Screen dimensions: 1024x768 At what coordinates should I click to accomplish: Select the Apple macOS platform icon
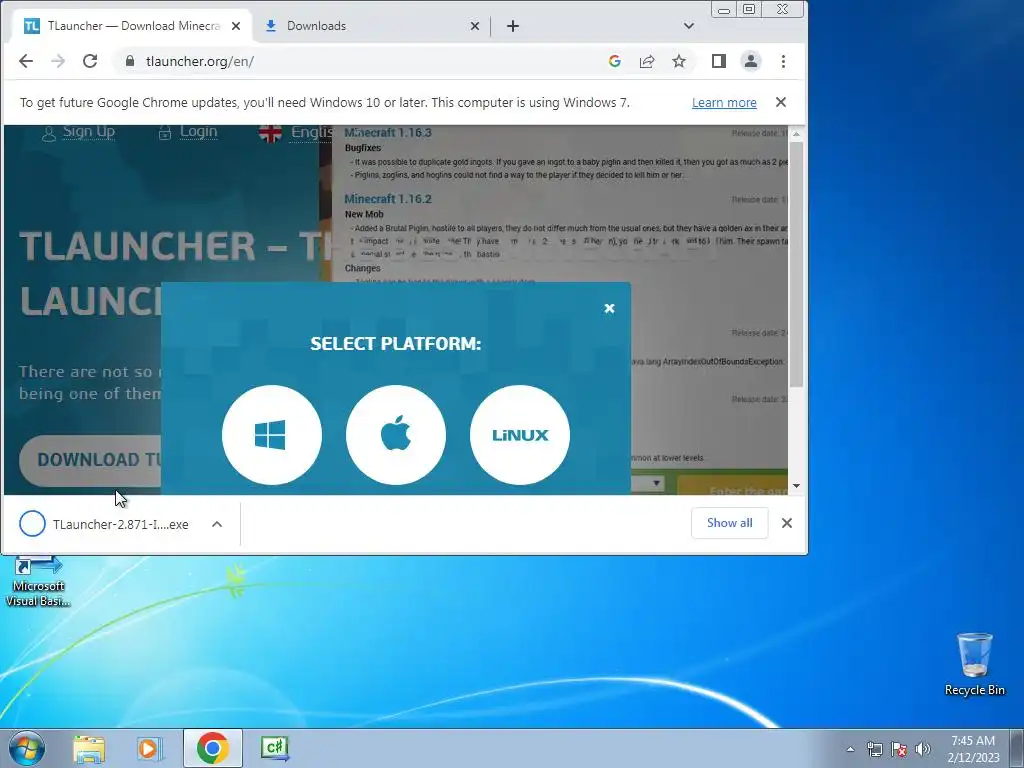click(x=396, y=434)
